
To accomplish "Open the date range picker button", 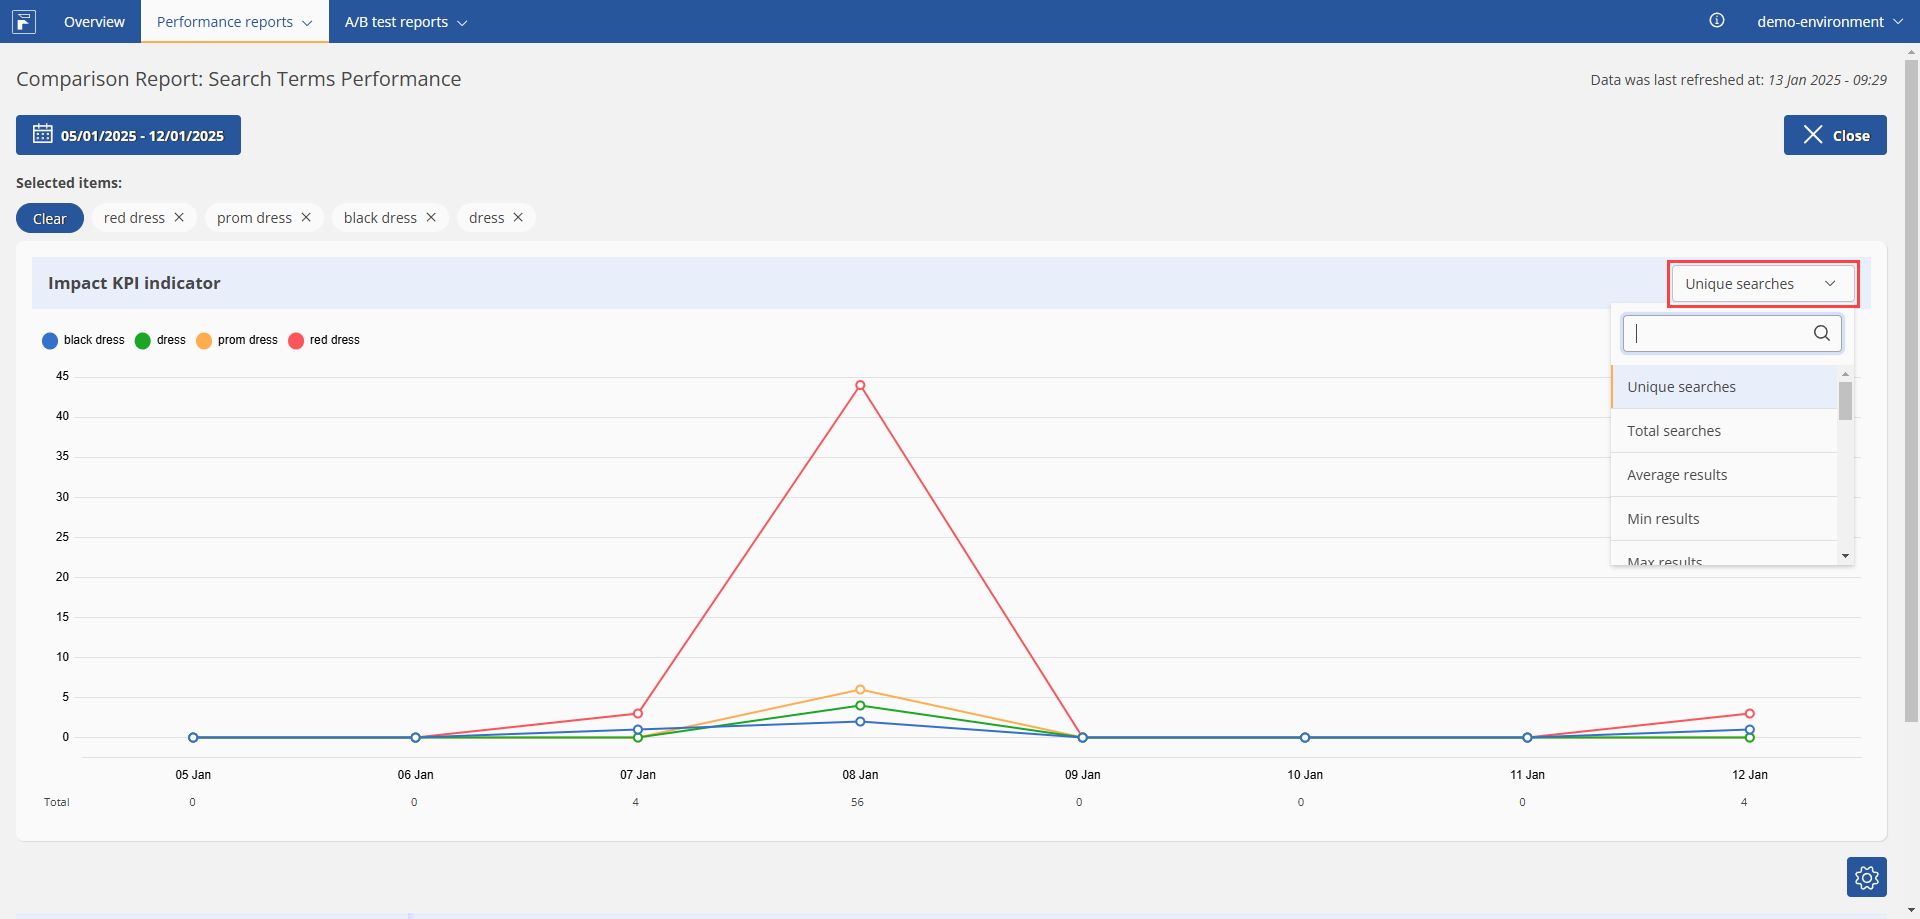I will point(128,135).
